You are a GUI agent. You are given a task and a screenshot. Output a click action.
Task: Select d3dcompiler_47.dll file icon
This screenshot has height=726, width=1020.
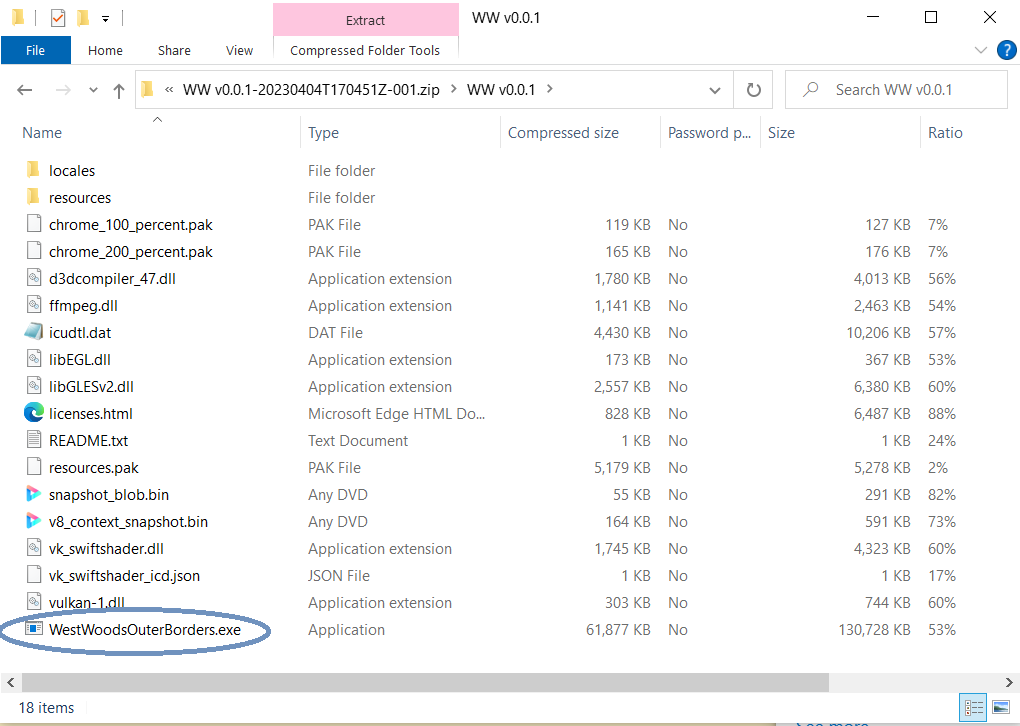(x=34, y=278)
